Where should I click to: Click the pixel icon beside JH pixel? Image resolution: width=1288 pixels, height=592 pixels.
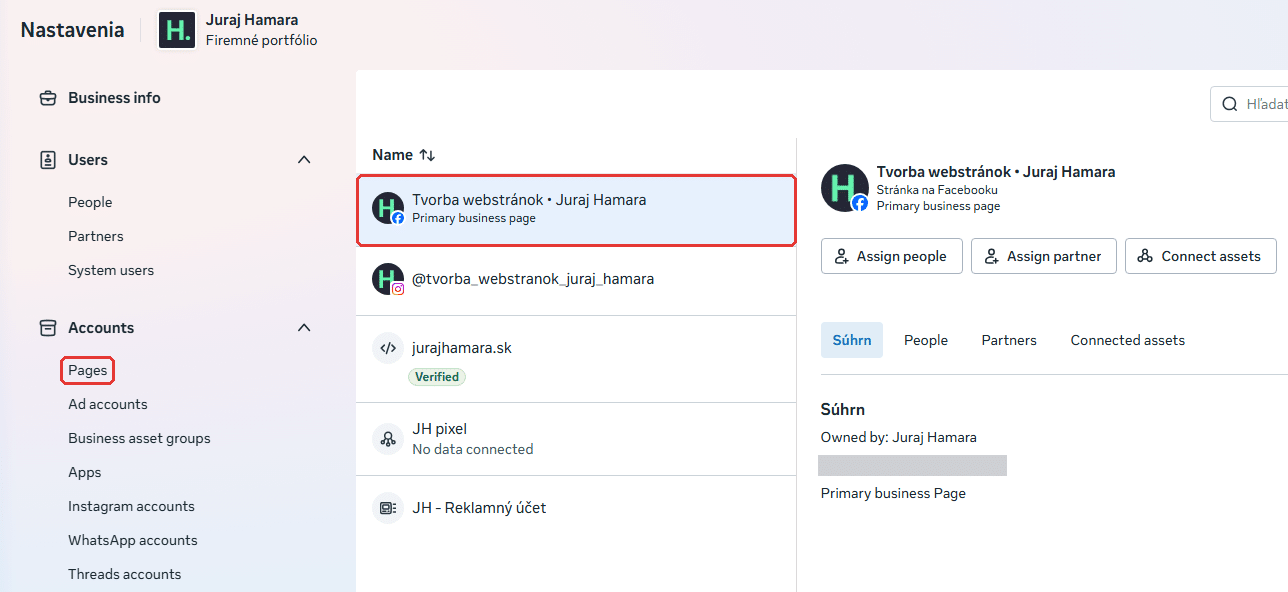pos(388,438)
